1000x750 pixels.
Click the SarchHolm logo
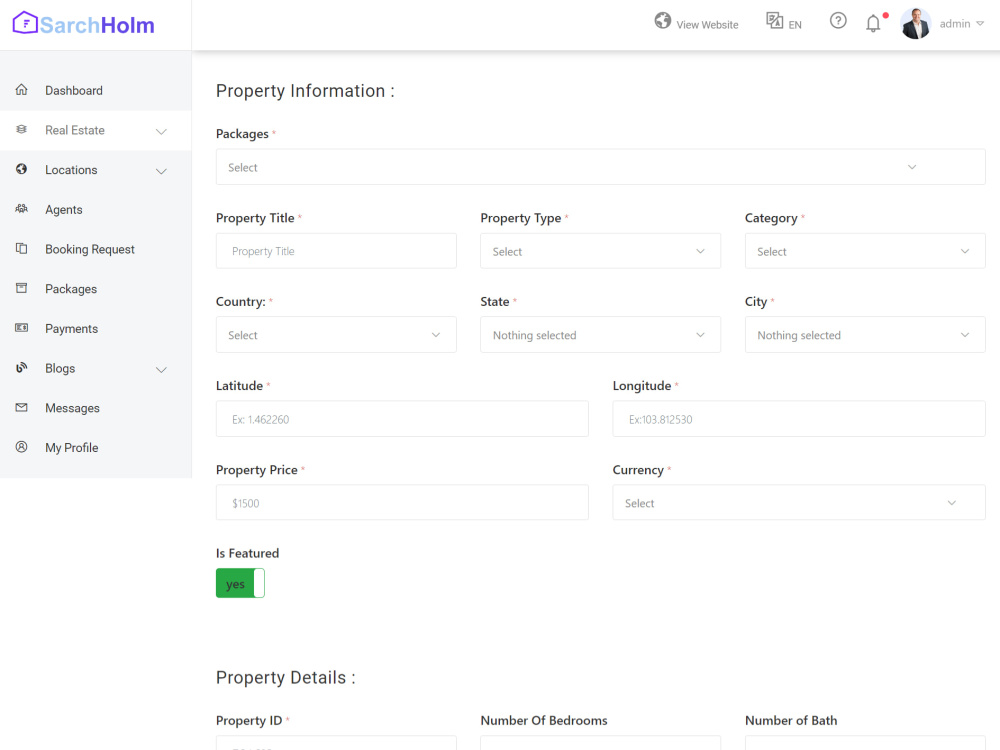(x=84, y=24)
